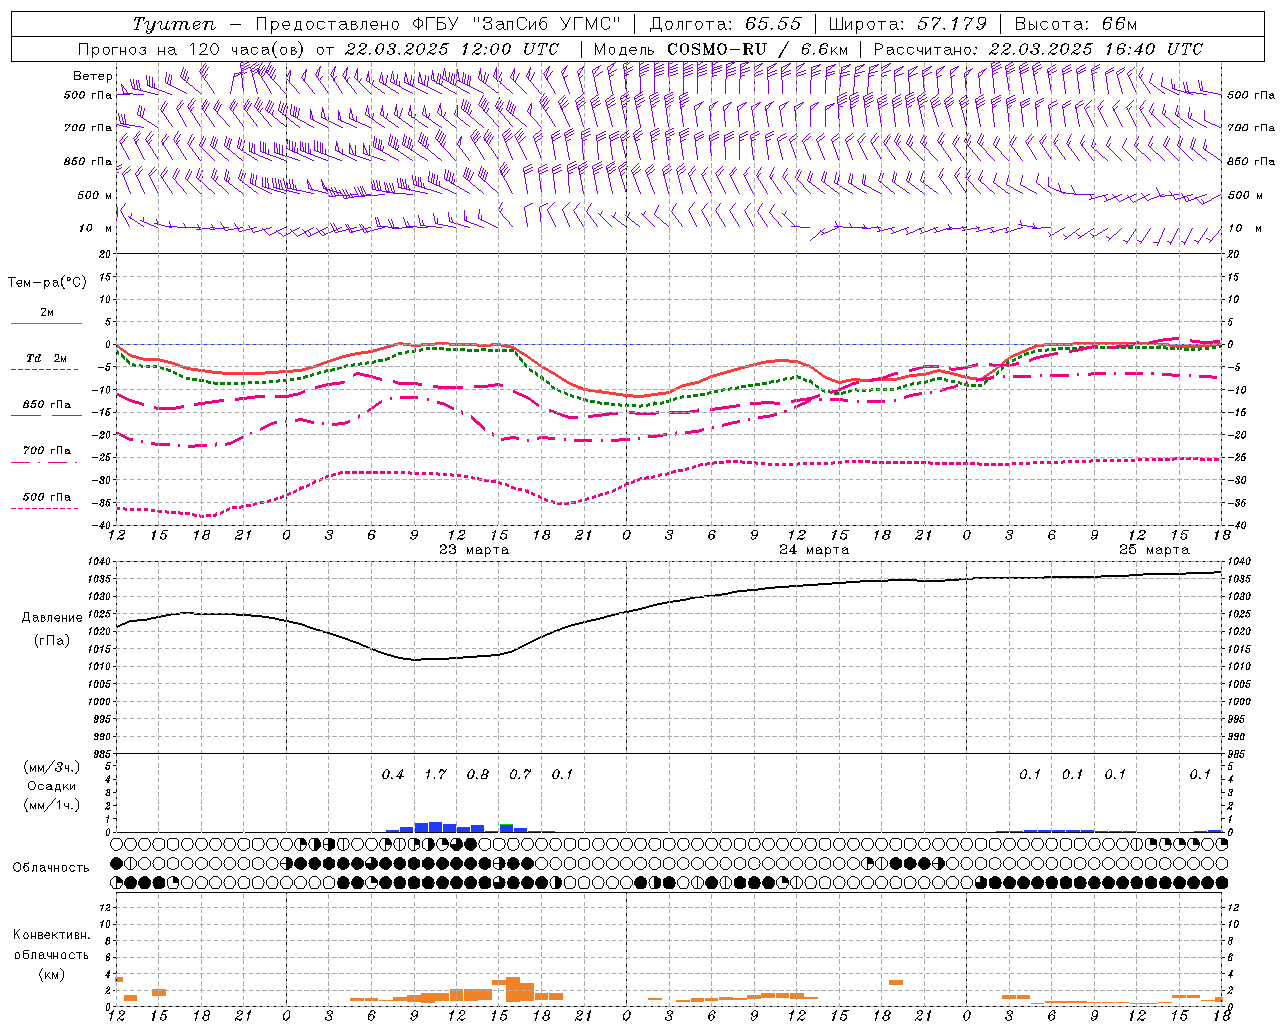Click the 'Ветер' wind panel label
Screen dimensions: 1280x1024
point(92,76)
